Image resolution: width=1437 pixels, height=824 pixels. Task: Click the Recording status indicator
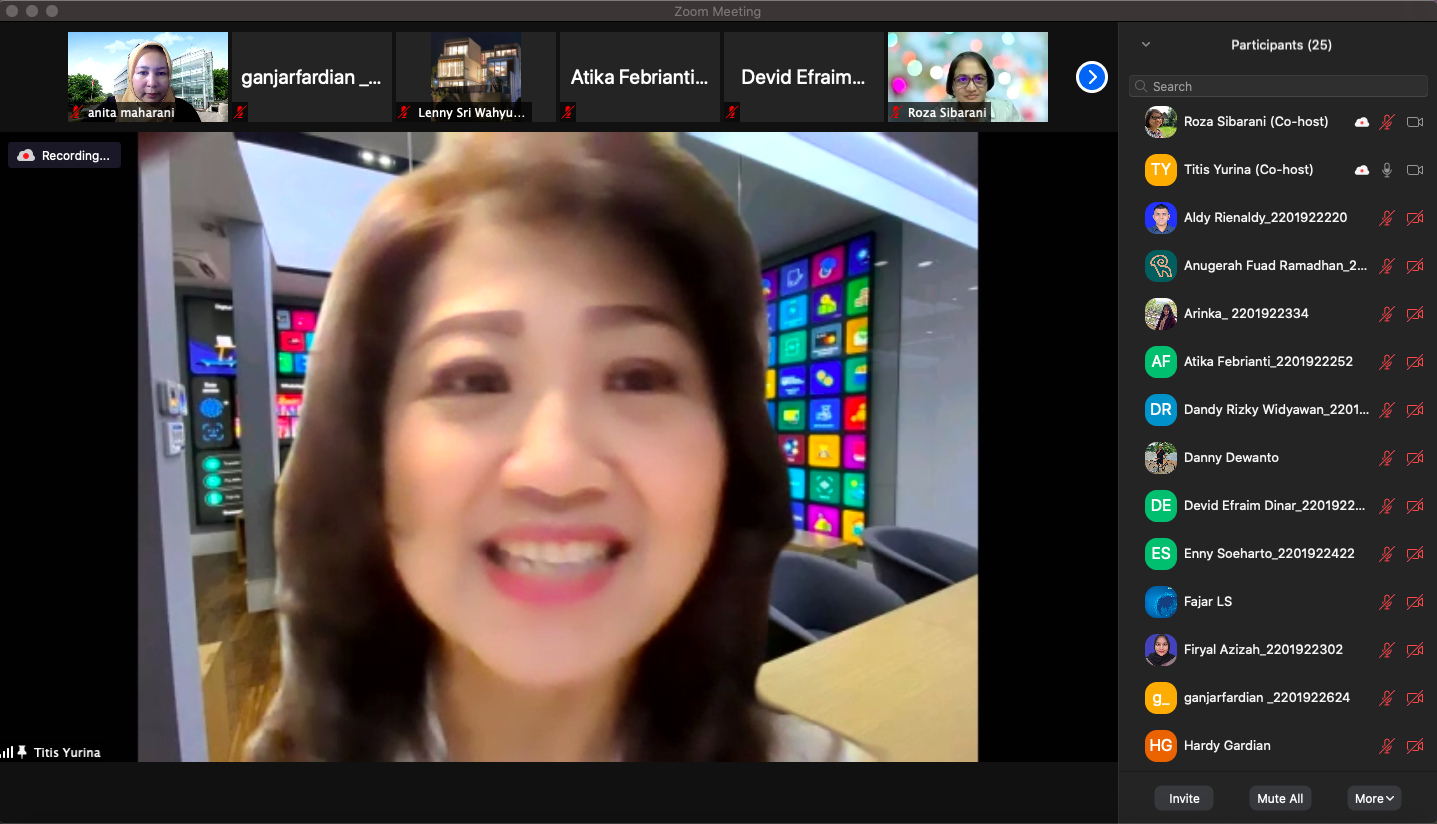tap(65, 156)
